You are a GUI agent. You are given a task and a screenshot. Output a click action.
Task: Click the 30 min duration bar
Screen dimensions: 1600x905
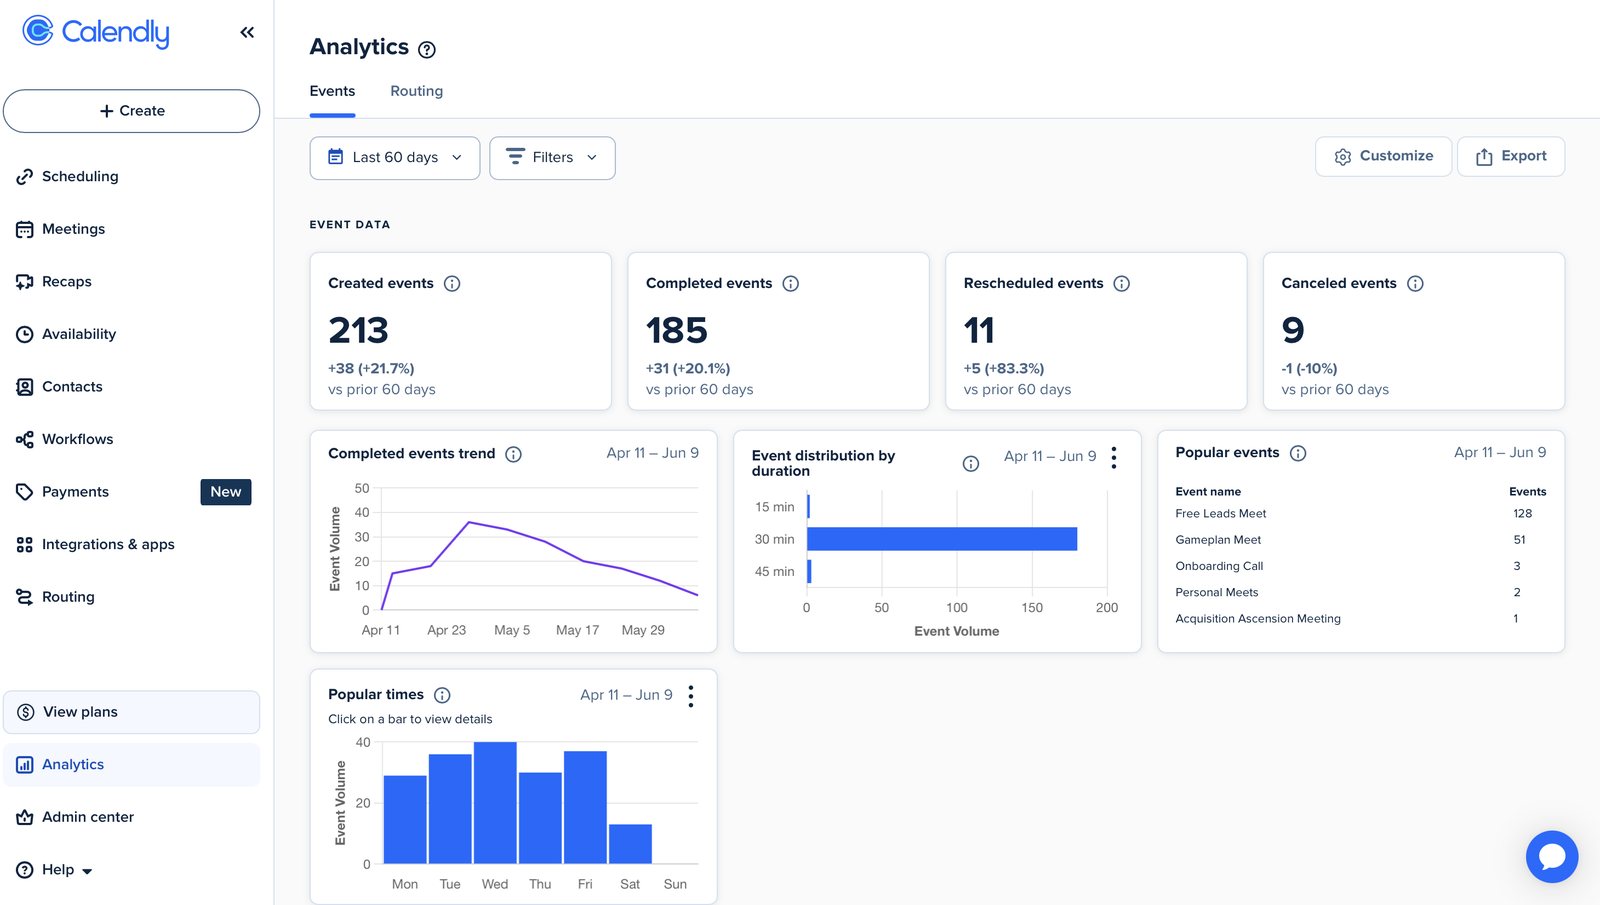(942, 539)
